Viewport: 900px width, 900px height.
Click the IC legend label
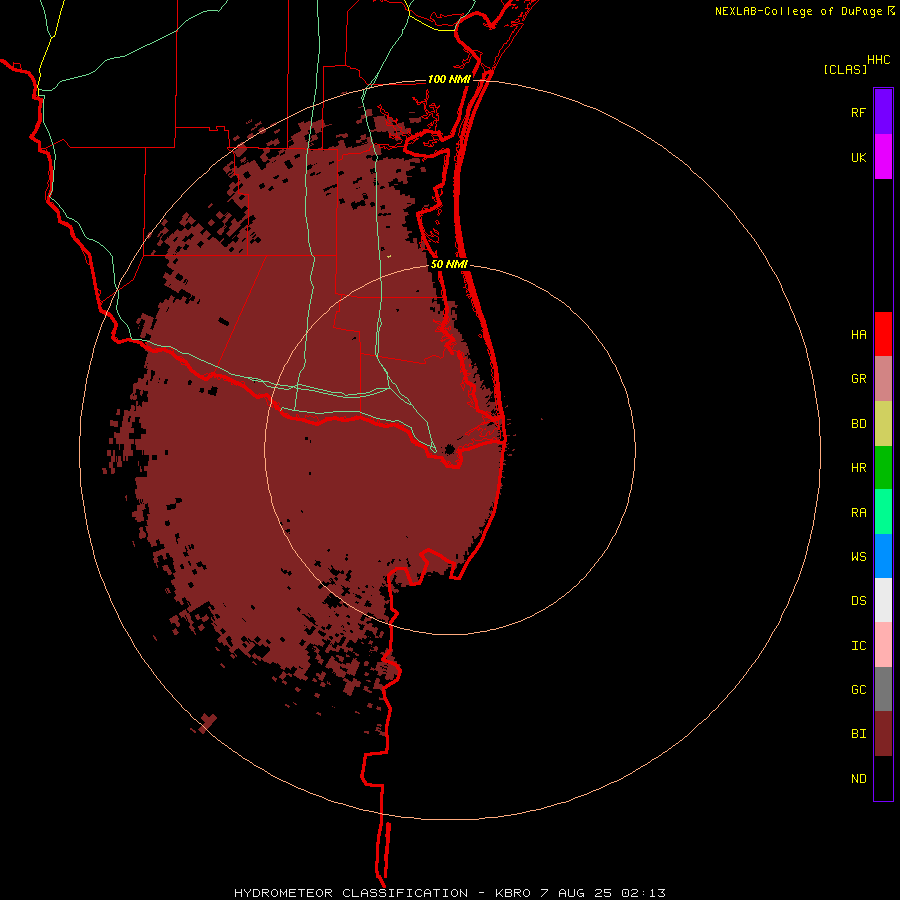coord(858,646)
